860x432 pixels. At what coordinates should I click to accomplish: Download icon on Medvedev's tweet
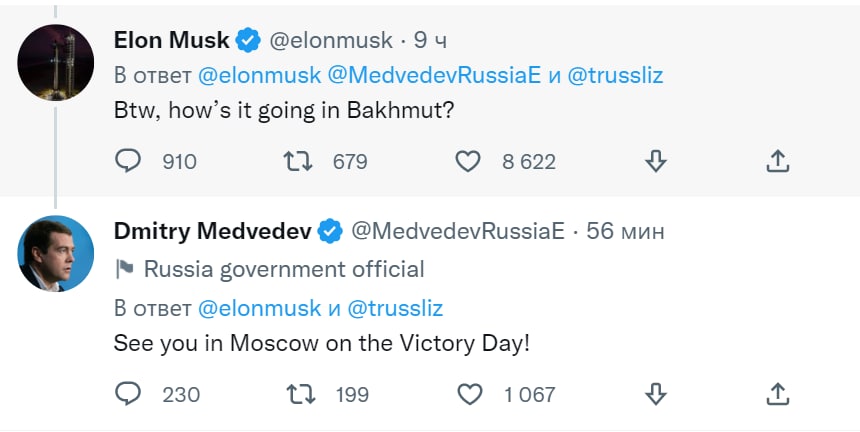pos(656,394)
